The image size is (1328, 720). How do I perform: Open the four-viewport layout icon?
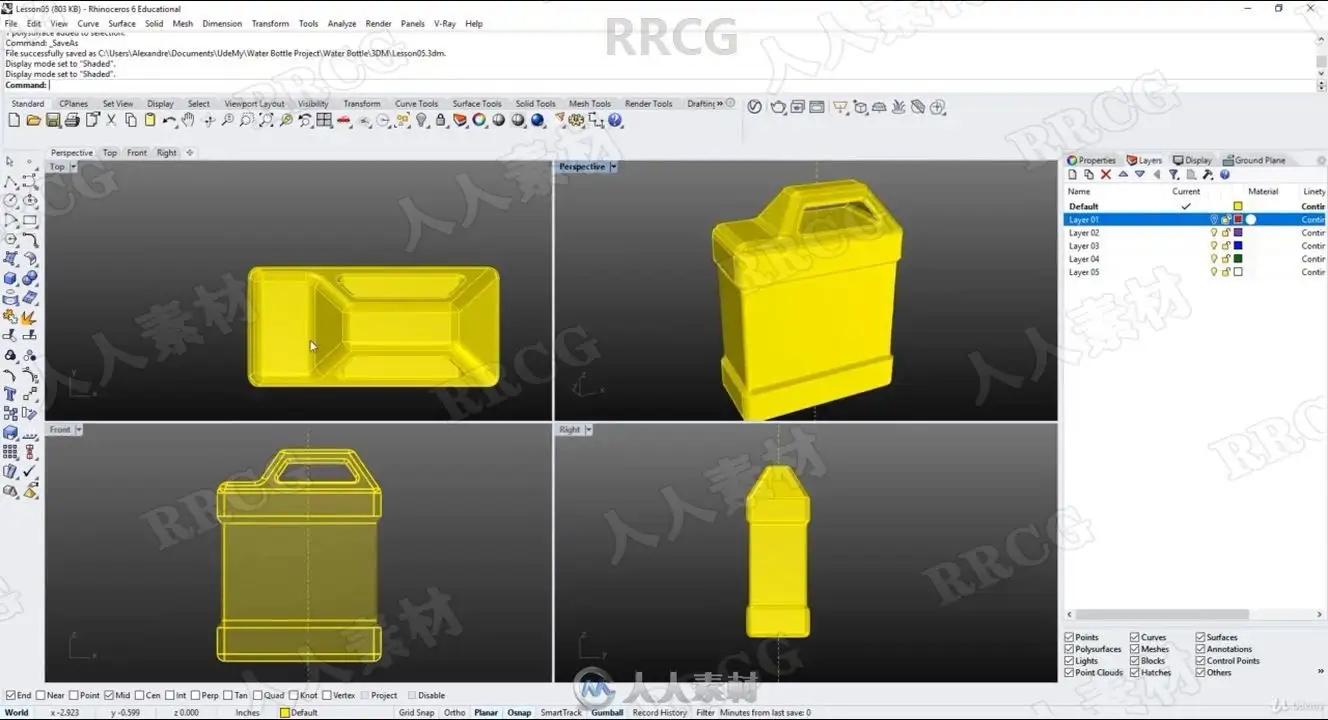click(x=324, y=120)
